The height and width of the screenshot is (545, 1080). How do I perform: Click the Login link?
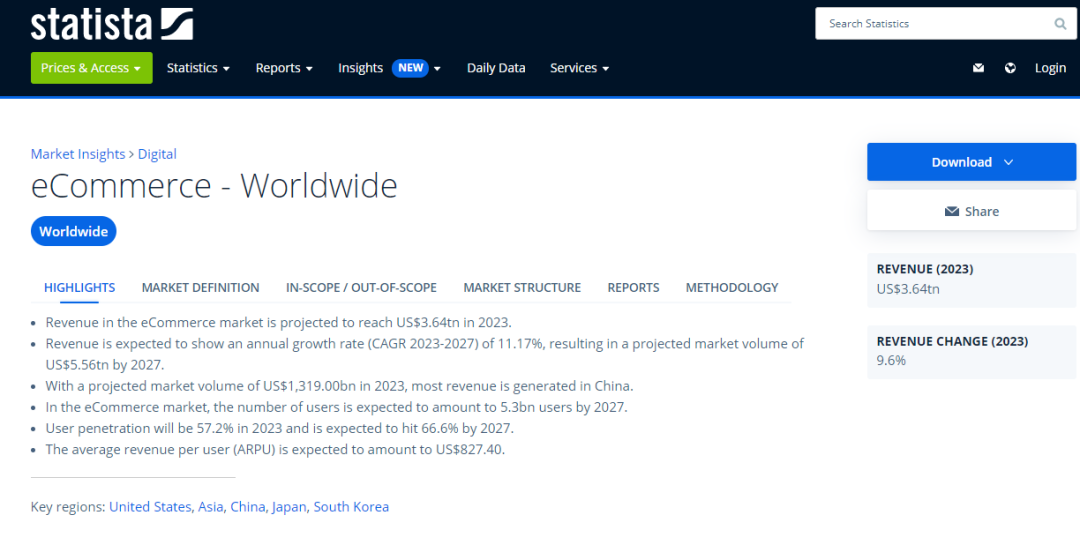point(1050,68)
